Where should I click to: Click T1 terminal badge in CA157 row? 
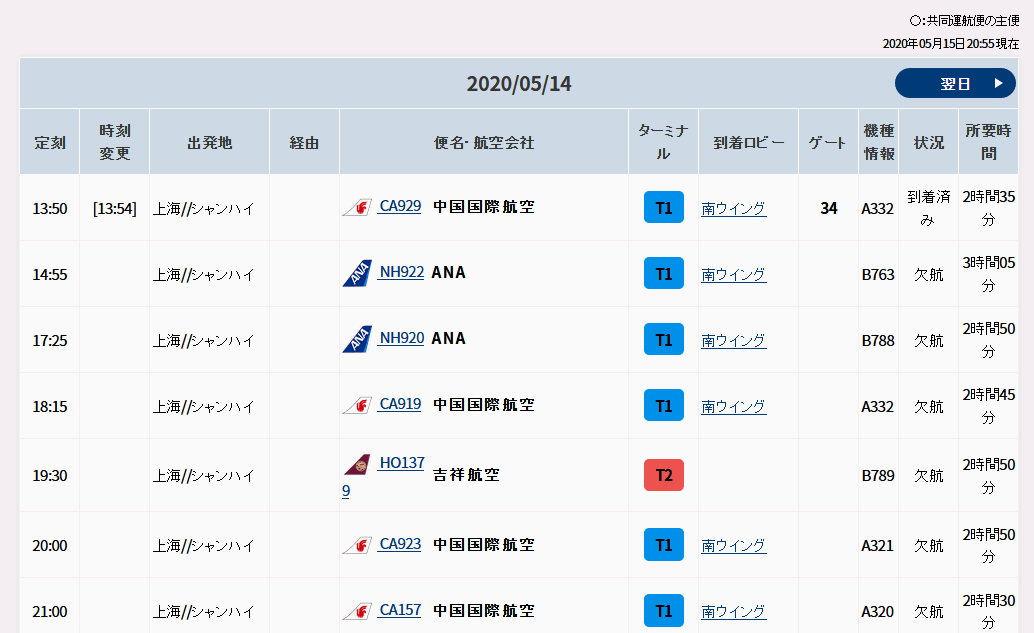tap(664, 611)
